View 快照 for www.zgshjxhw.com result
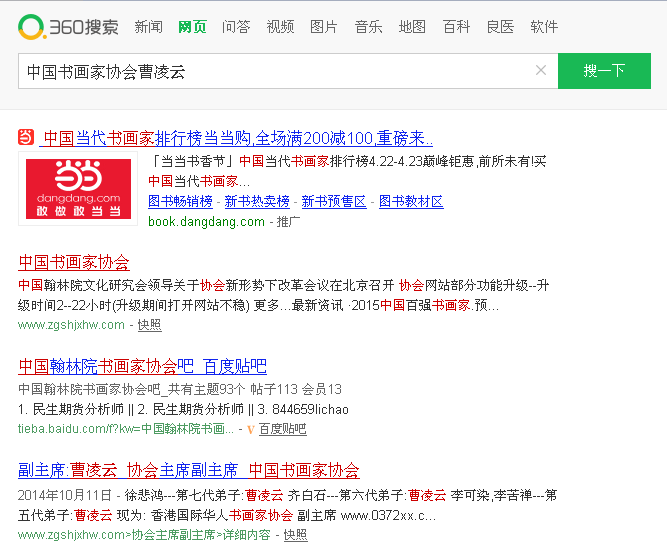Screen dimensions: 667x556 [149, 325]
